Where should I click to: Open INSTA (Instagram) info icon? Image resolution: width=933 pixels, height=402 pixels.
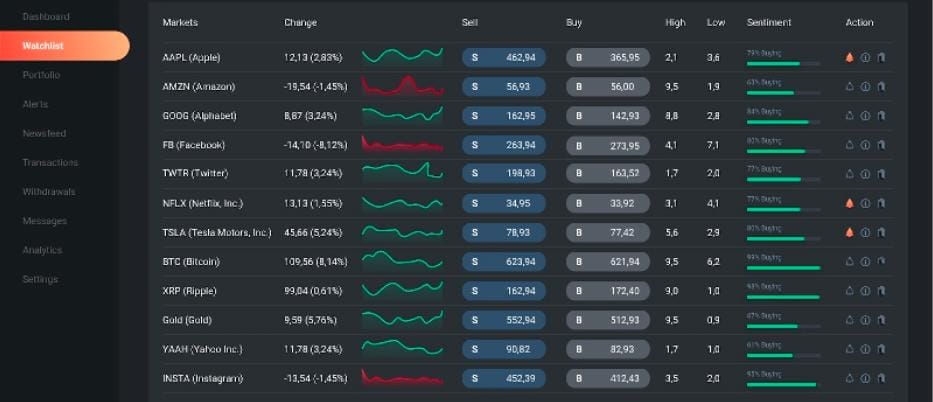coord(865,378)
